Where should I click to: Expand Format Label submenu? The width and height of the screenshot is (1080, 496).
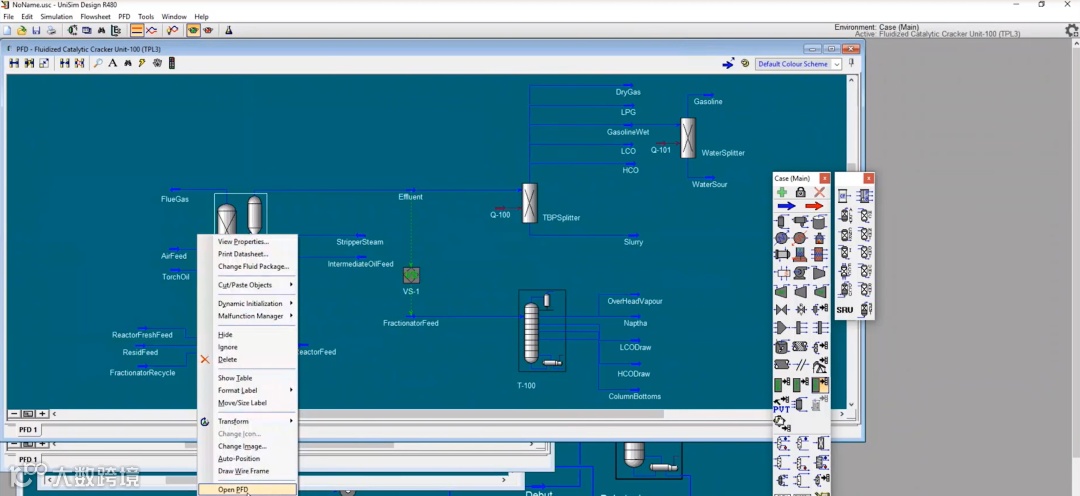tap(247, 391)
